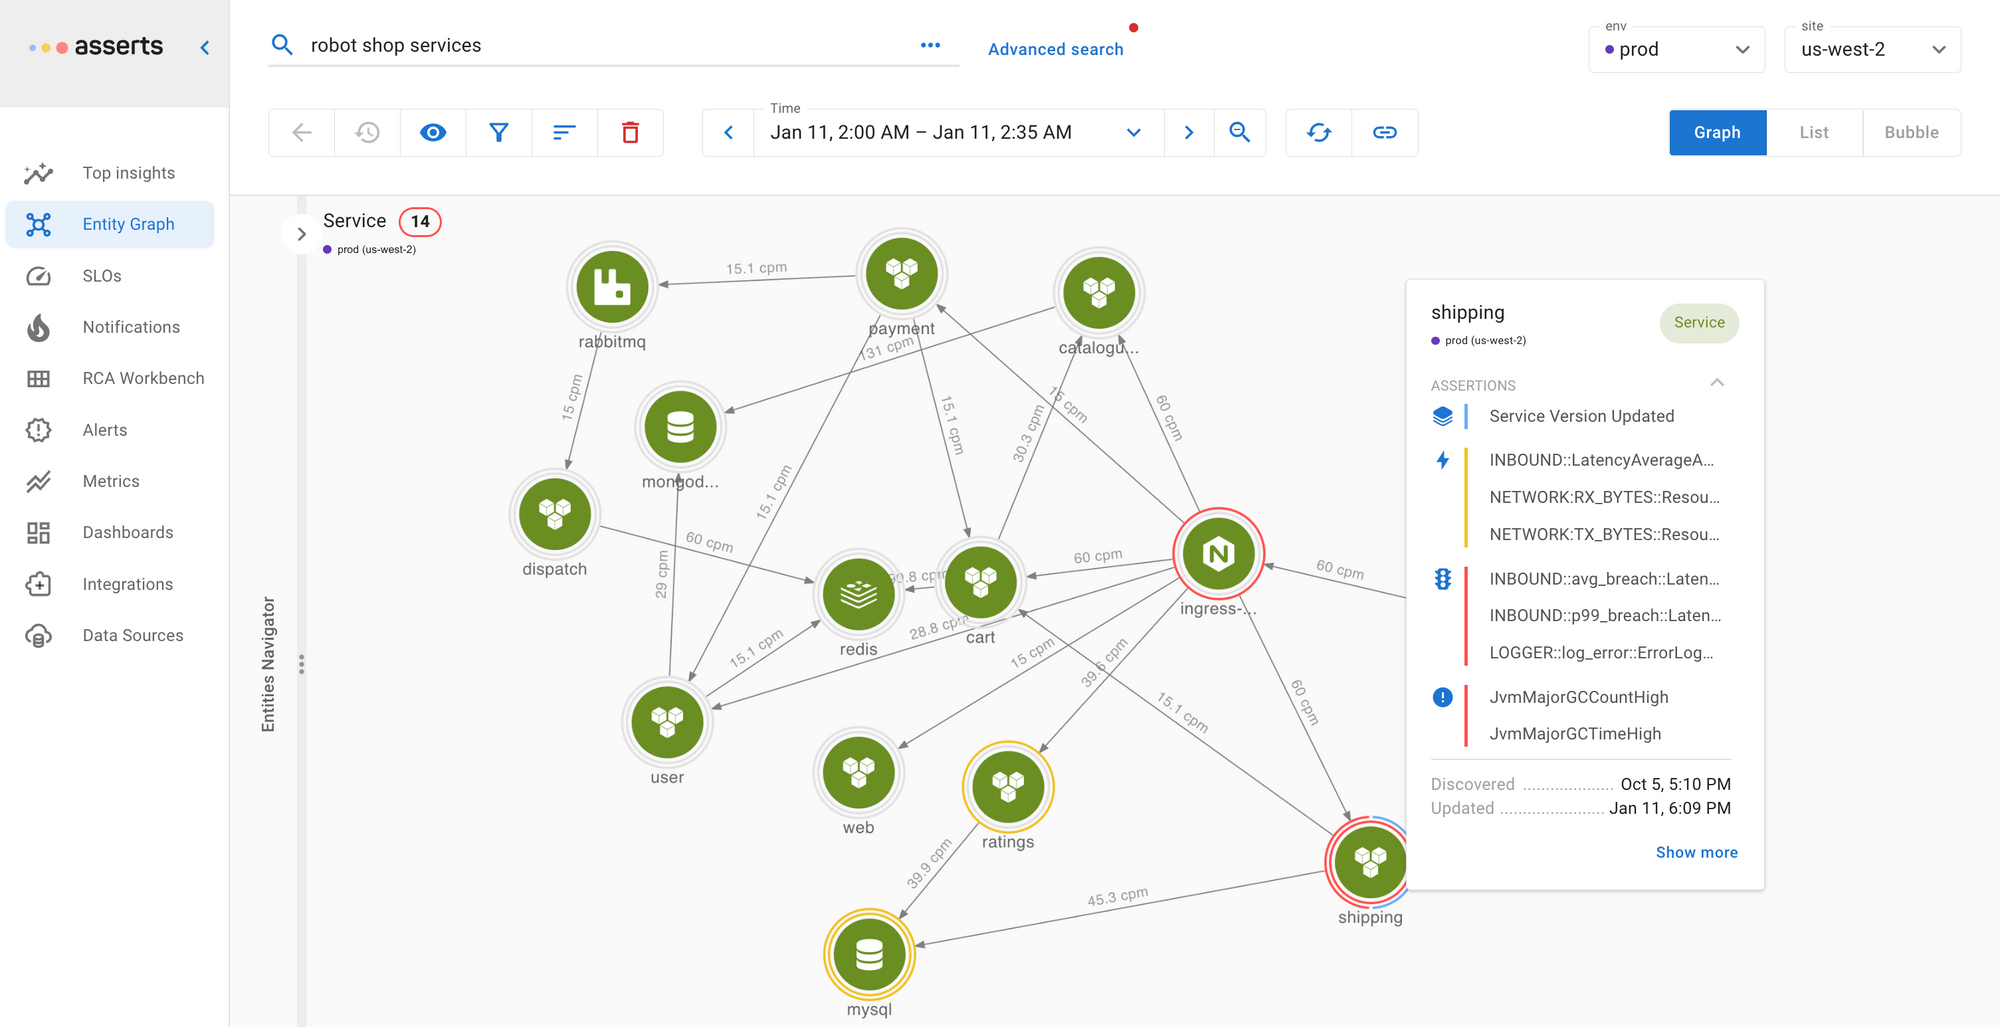Image resolution: width=2000 pixels, height=1027 pixels.
Task: Switch to List view
Action: (1813, 133)
